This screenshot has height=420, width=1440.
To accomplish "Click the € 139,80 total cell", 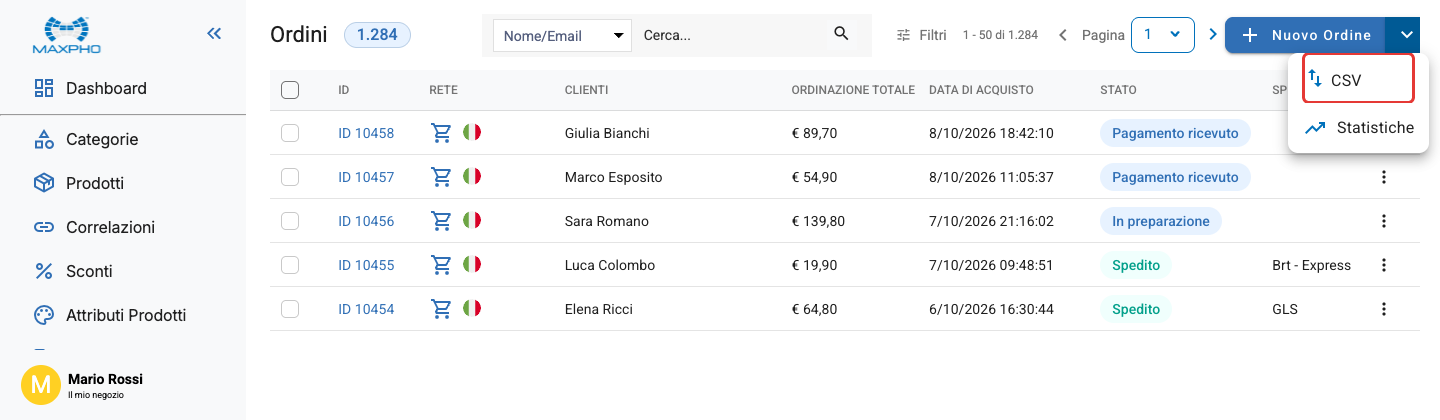I will [818, 221].
